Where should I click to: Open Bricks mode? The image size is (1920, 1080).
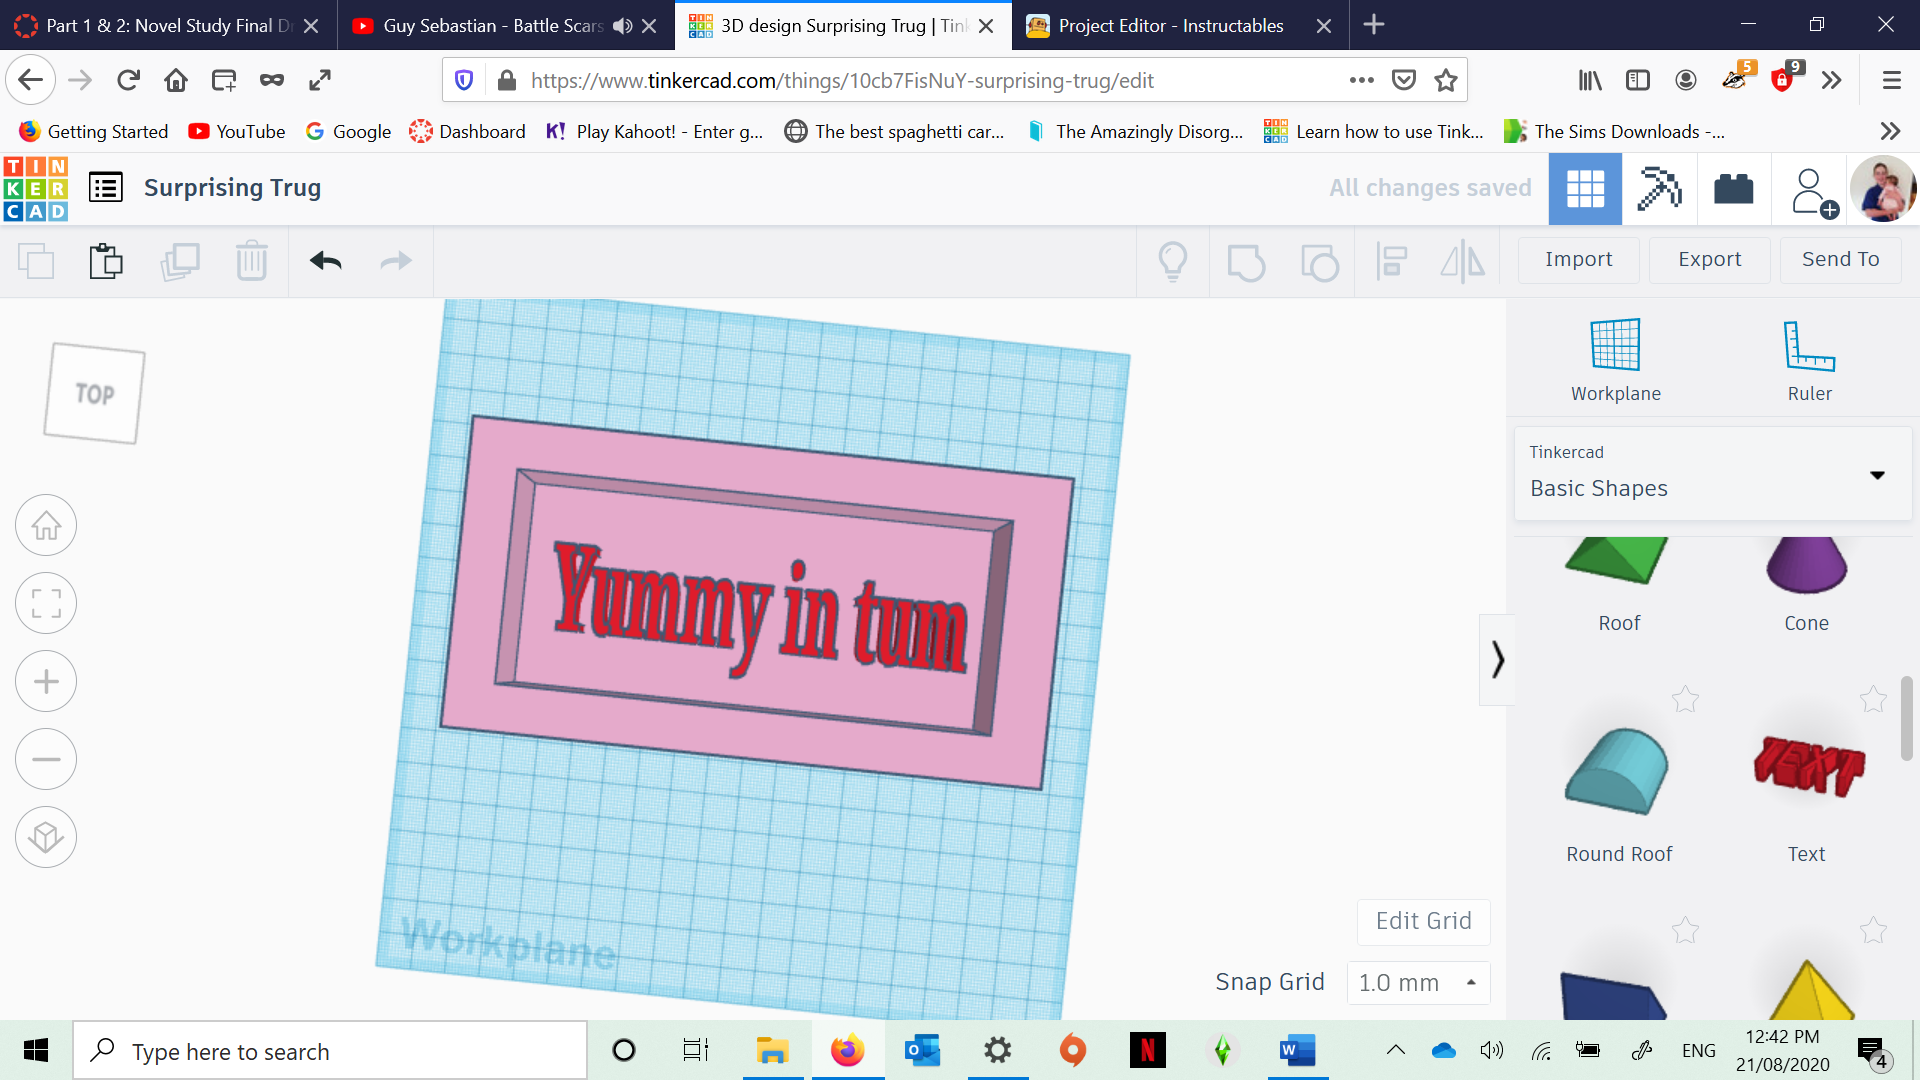(1734, 188)
